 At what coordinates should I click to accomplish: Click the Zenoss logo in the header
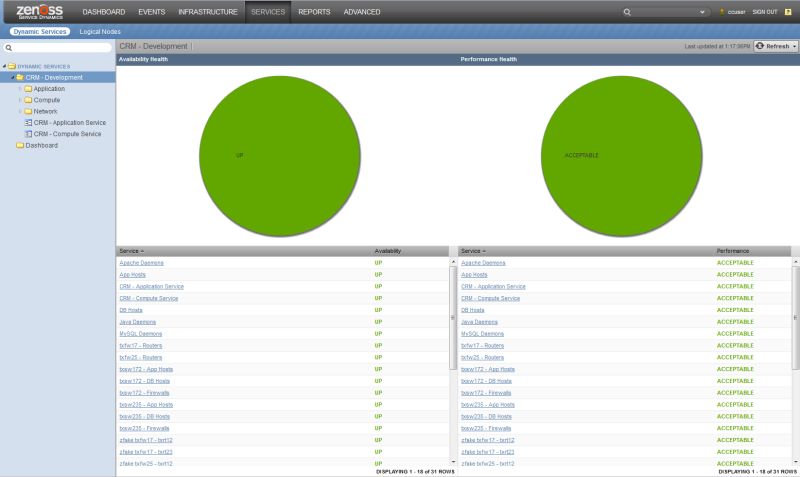pyautogui.click(x=39, y=12)
